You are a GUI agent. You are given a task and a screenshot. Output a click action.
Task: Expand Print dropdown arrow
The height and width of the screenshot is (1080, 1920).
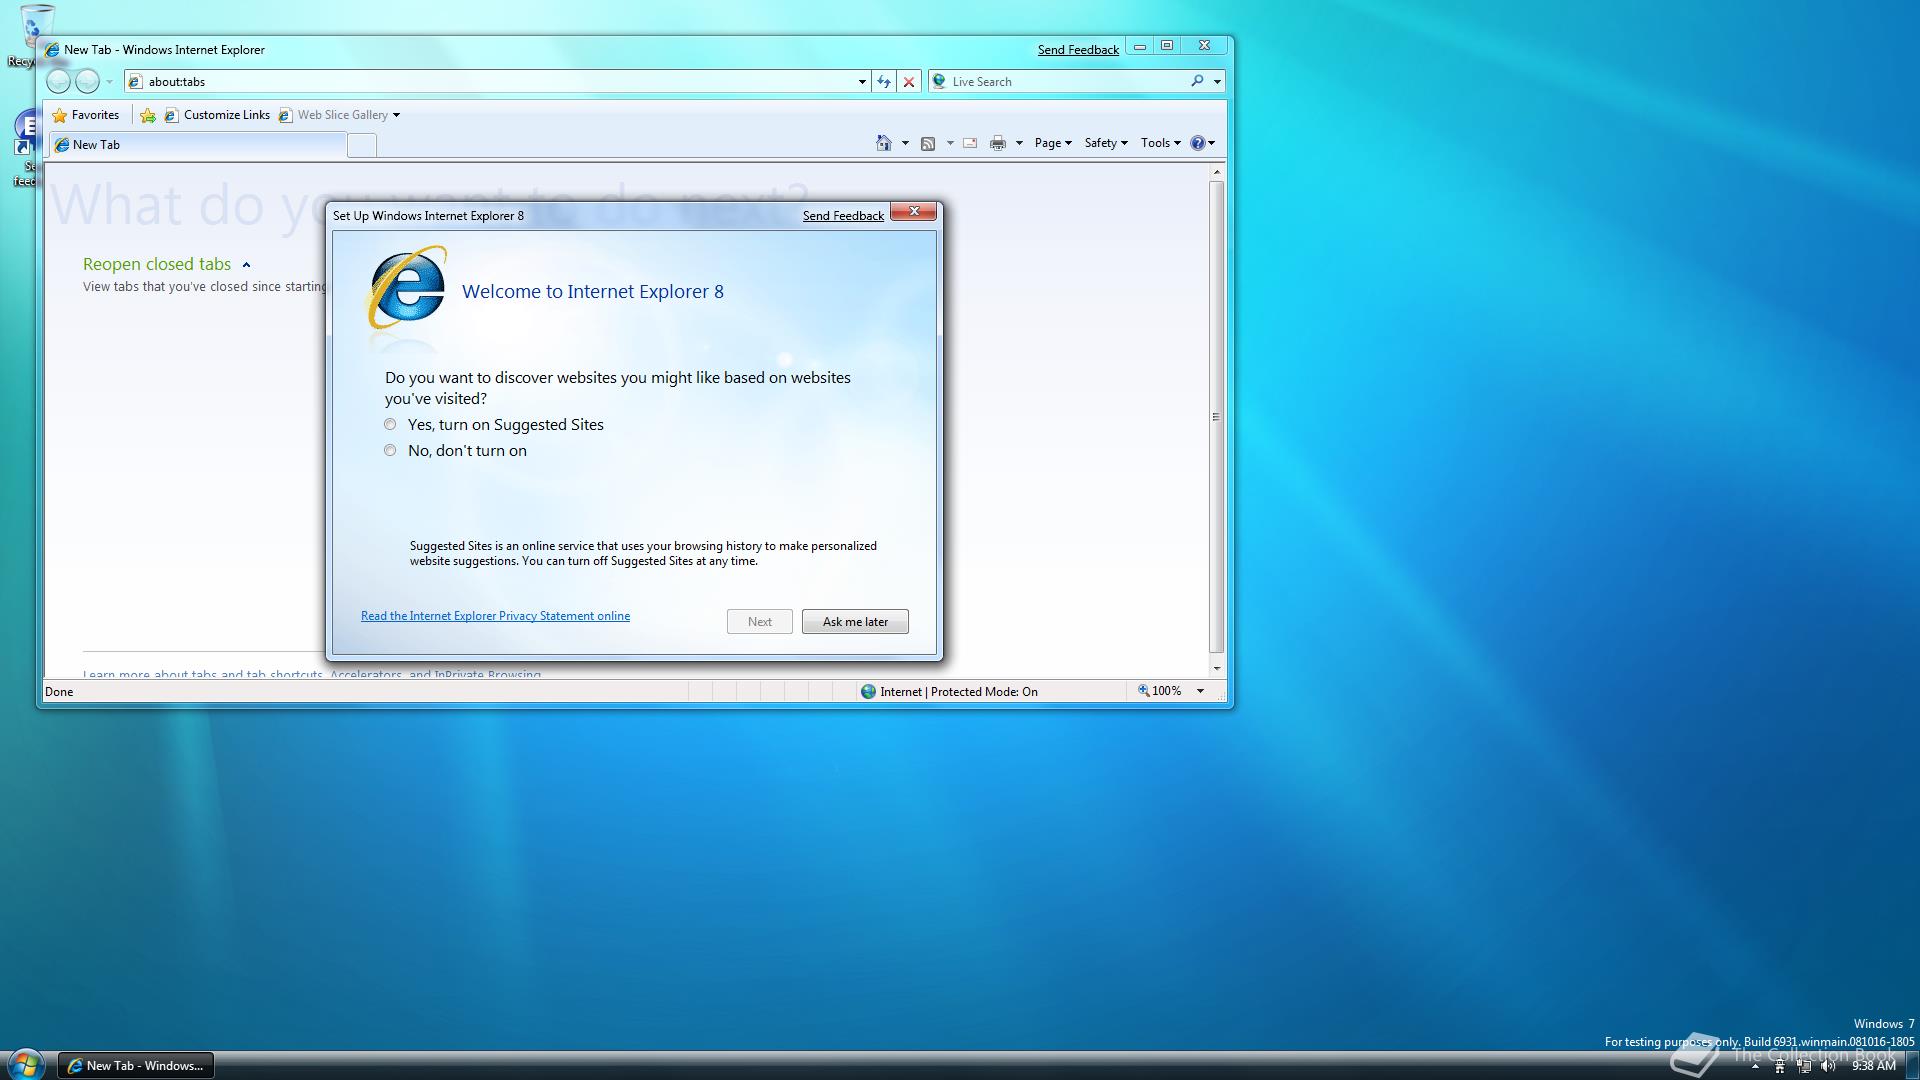pyautogui.click(x=1019, y=143)
